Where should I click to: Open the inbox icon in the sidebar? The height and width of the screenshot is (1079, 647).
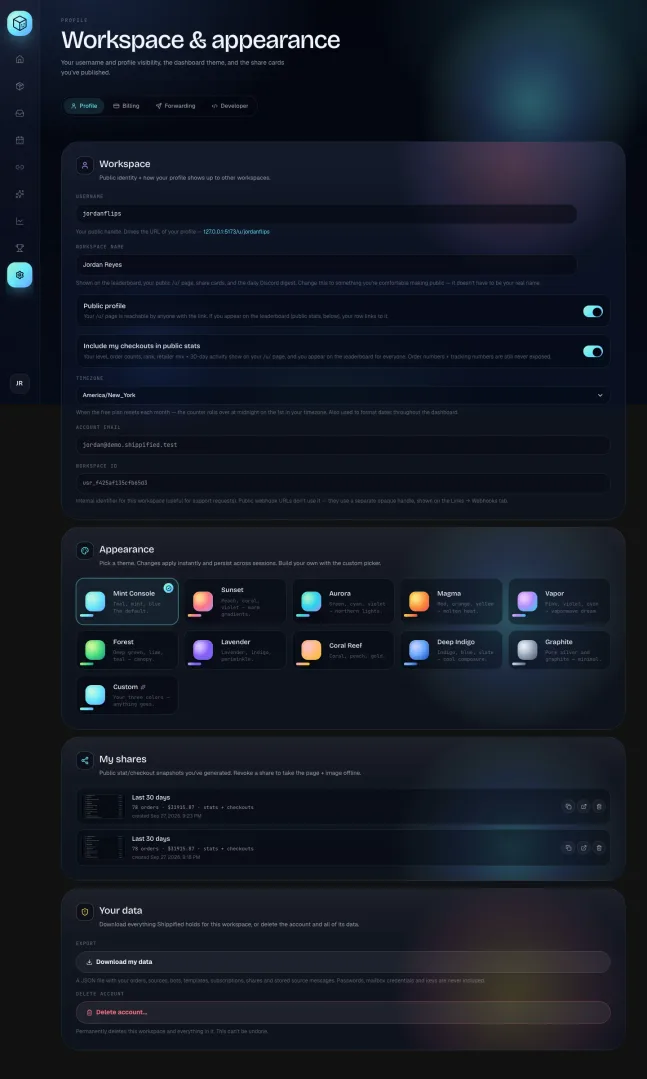(x=19, y=113)
